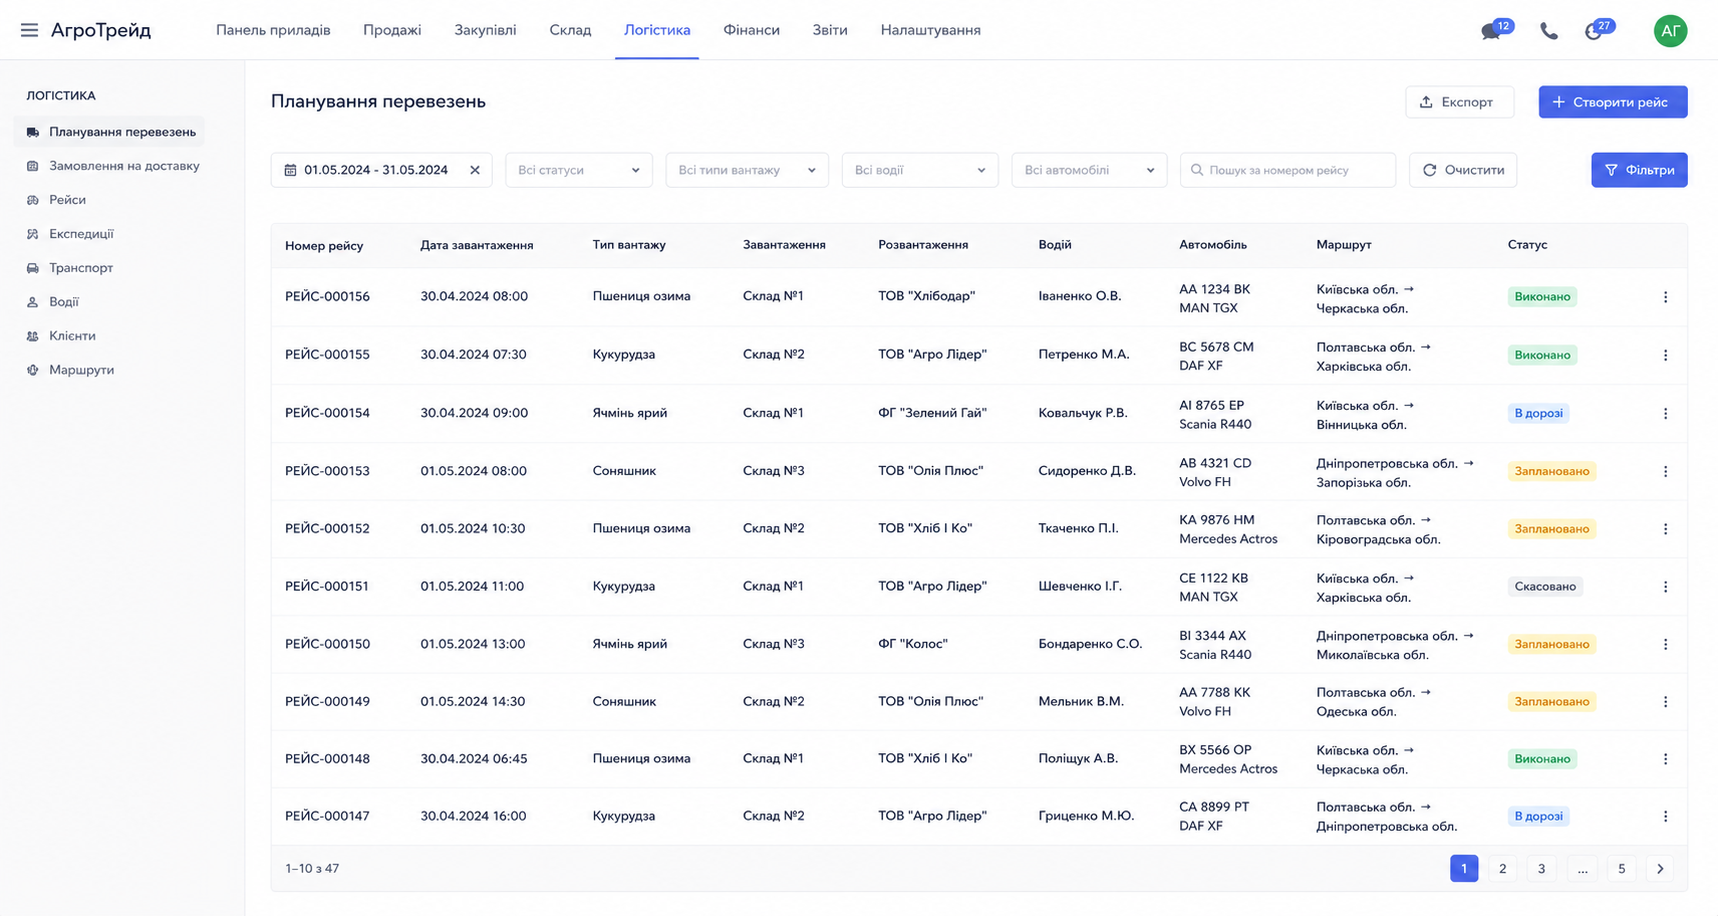
Task: Click РЕЙС-000150 trip number
Action: pos(327,644)
